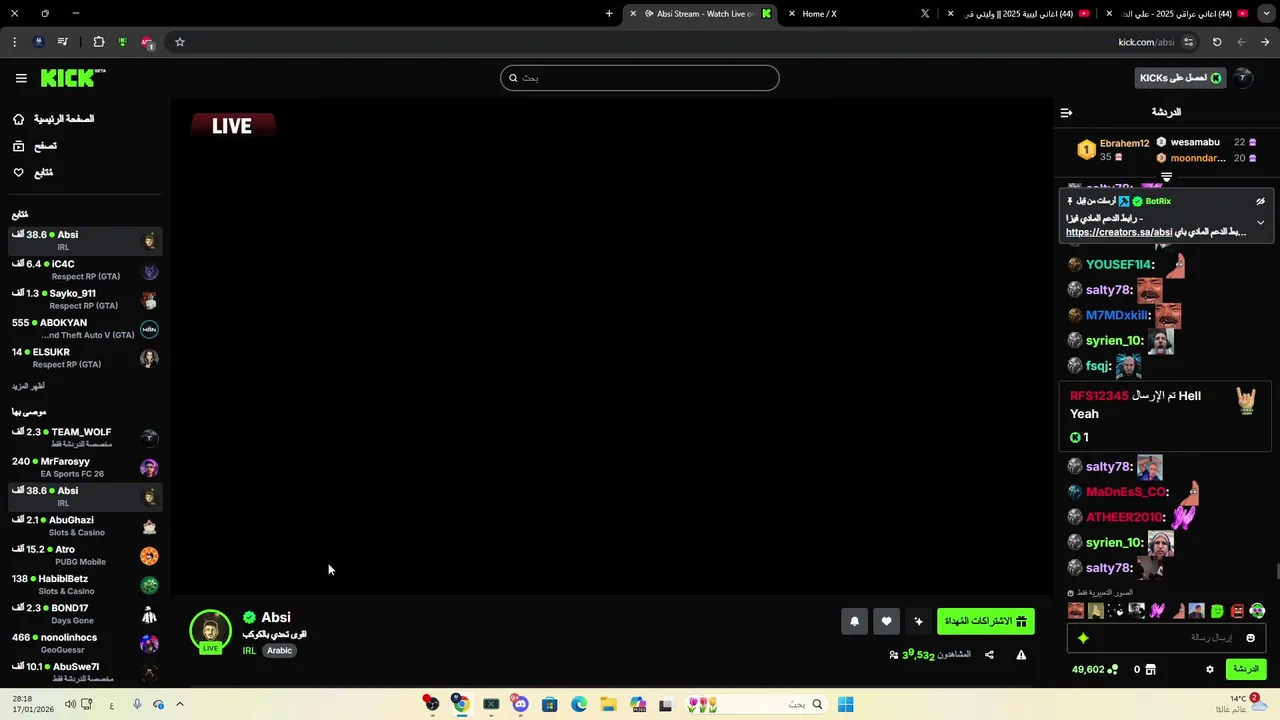The width and height of the screenshot is (1280, 720).
Task: Open the browse (تصفح) sidebar link
Action: [35, 146]
